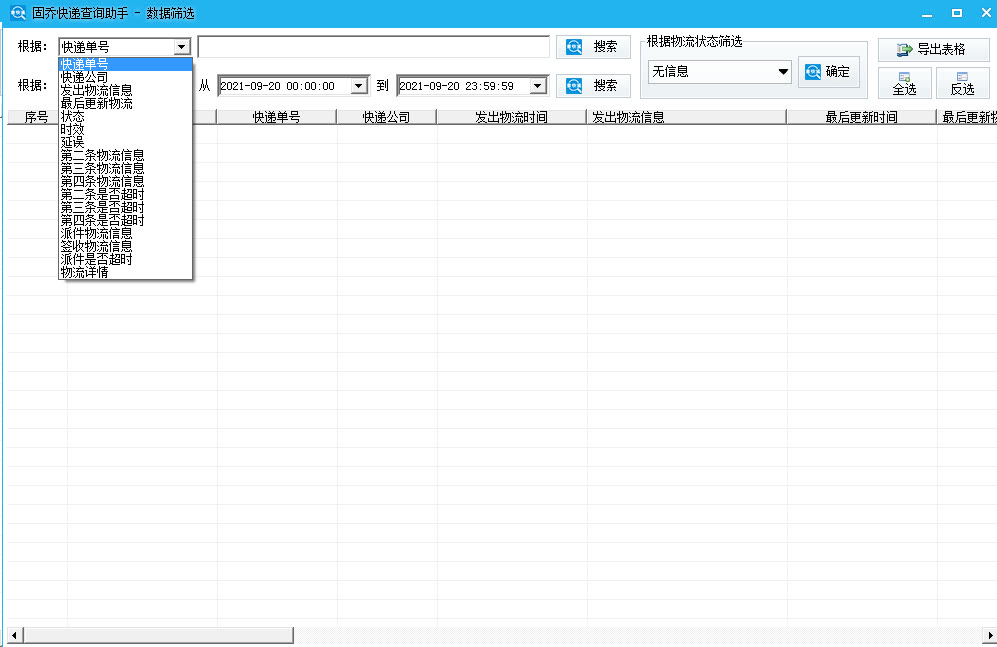Select 签收物流信息 option
The height and width of the screenshot is (647, 997).
coord(125,246)
